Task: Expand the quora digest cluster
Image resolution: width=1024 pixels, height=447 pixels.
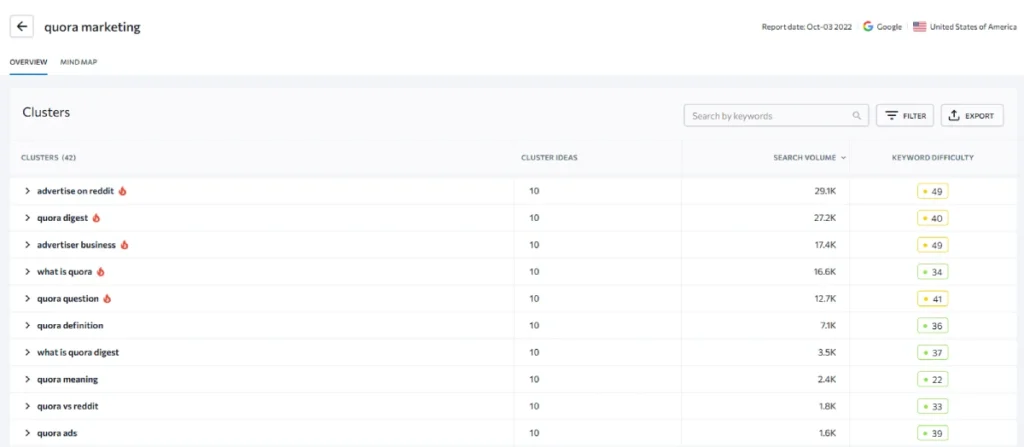Action: (27, 218)
